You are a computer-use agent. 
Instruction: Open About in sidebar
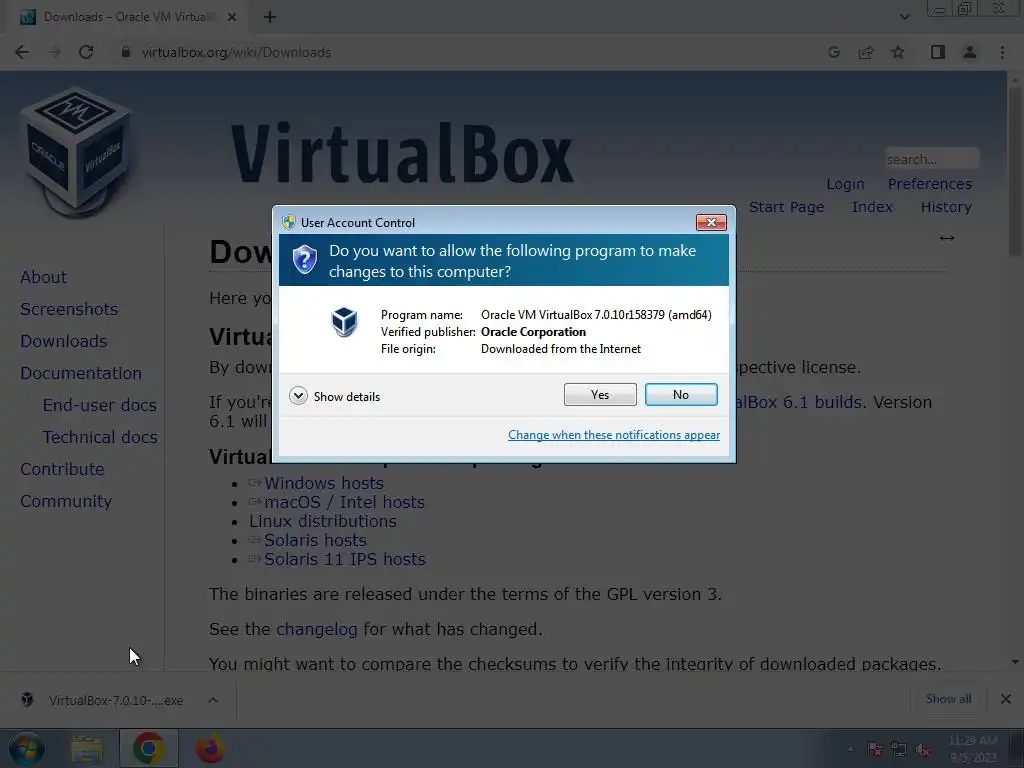pos(43,277)
